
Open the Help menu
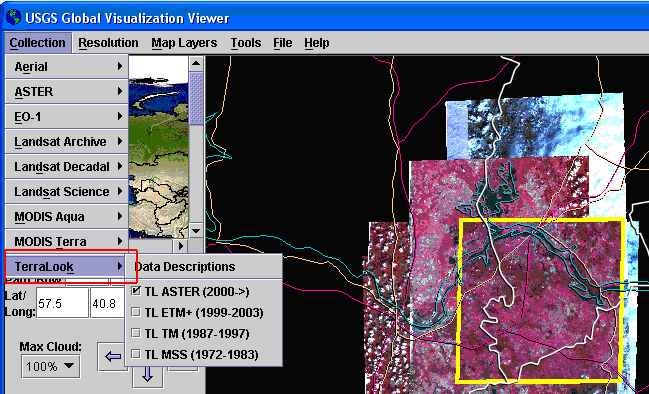pos(317,43)
